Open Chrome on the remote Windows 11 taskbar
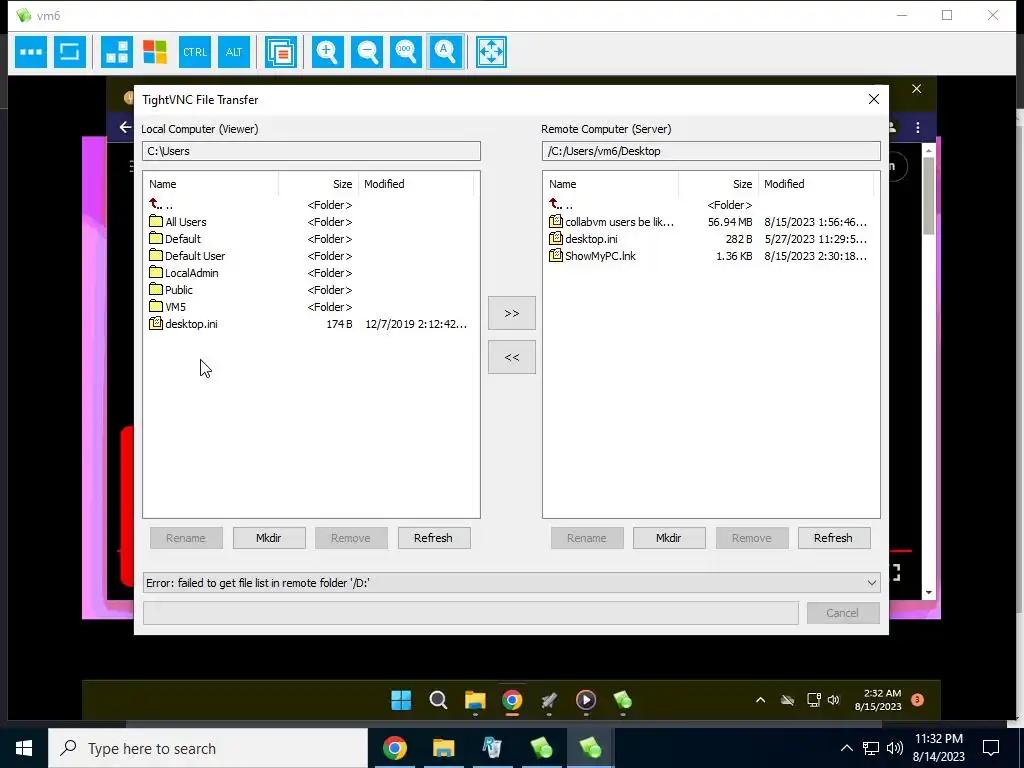The width and height of the screenshot is (1024, 768). coord(512,700)
